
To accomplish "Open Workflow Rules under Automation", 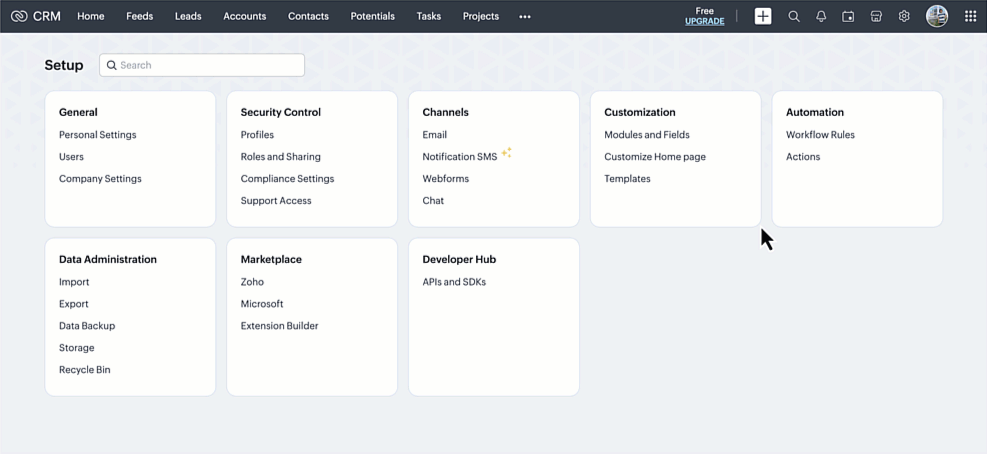I will (820, 135).
